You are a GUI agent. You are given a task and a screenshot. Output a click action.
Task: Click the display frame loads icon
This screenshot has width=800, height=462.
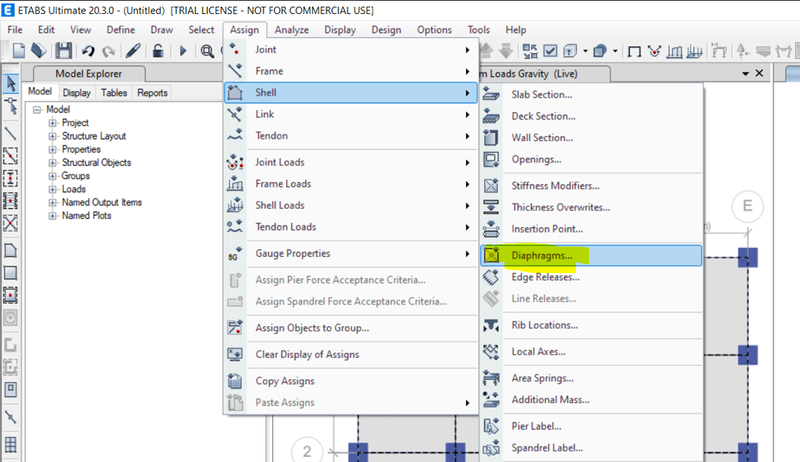(674, 51)
